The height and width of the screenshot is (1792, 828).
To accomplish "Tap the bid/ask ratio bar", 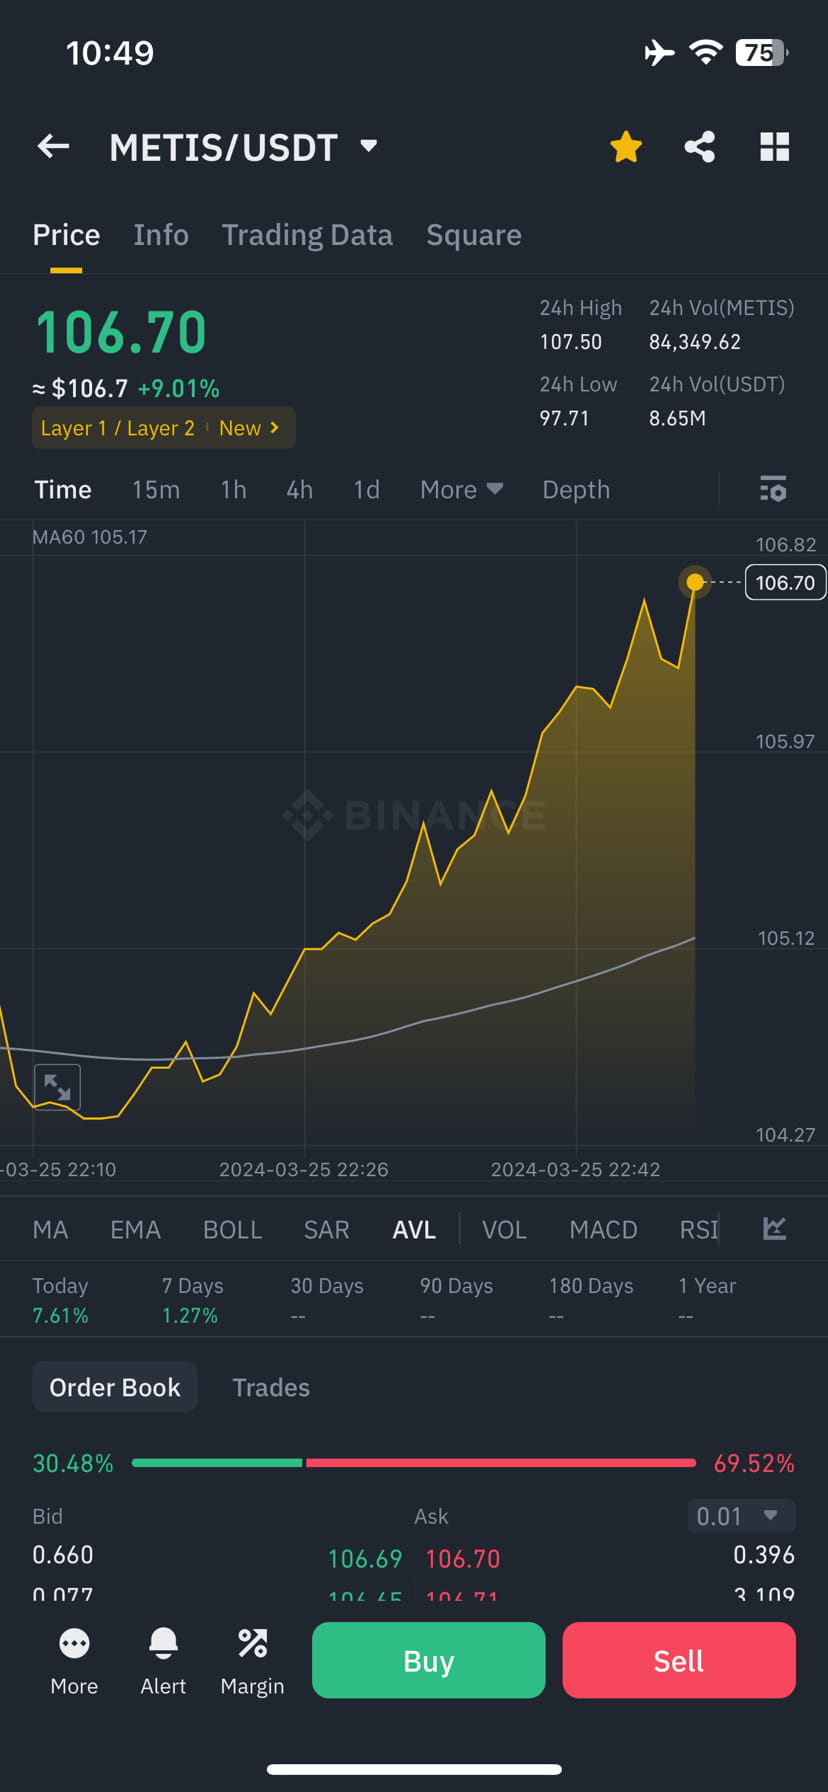I will (414, 1462).
